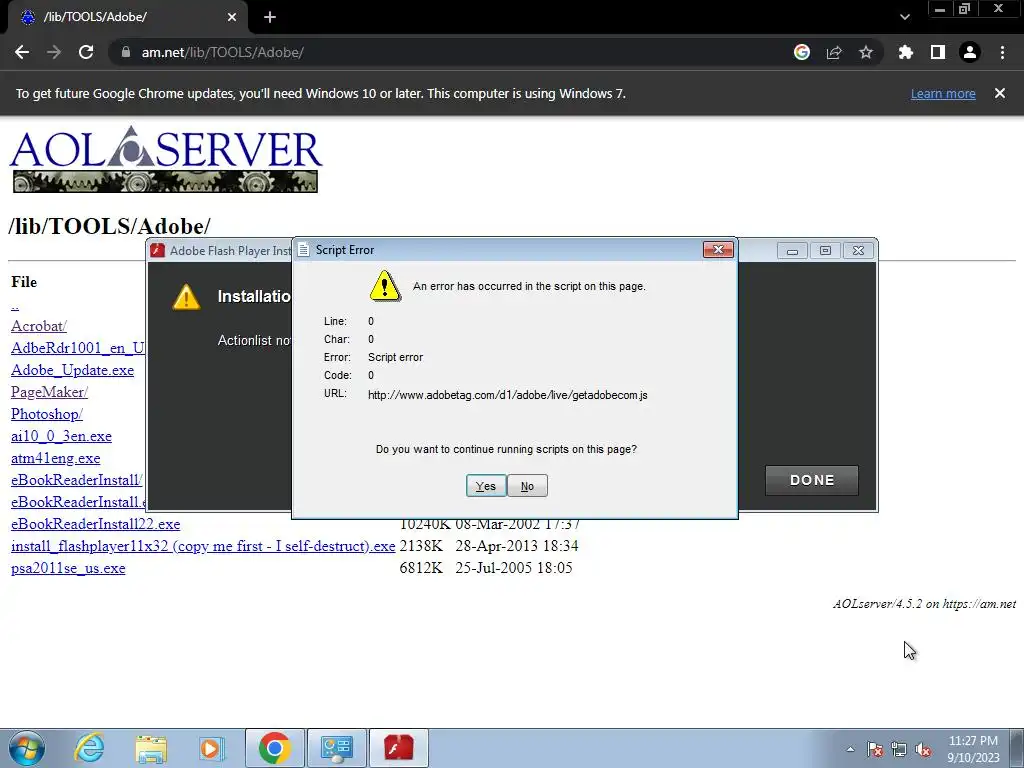Image resolution: width=1024 pixels, height=768 pixels.
Task: Close the Script Error dialog
Action: pyautogui.click(x=718, y=249)
